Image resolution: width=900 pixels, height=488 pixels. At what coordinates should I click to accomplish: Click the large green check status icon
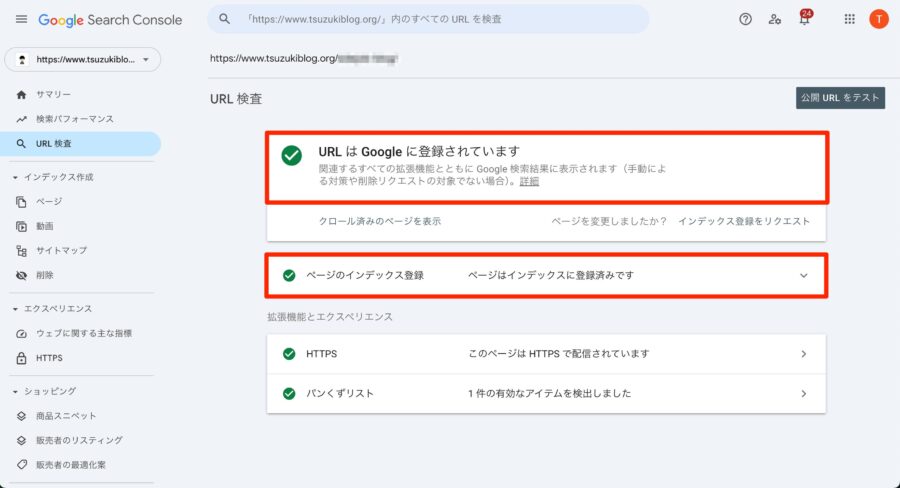point(292,156)
